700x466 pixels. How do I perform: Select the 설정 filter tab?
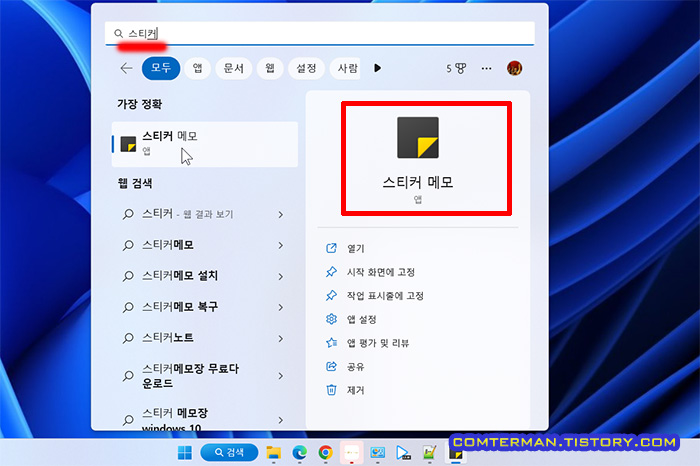[x=306, y=68]
